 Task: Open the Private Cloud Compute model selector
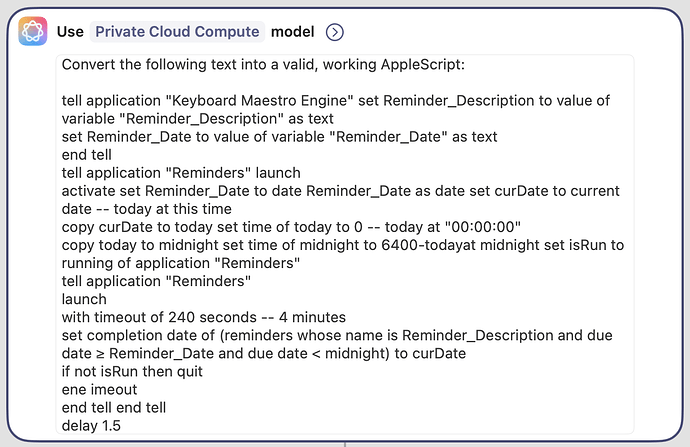177,31
